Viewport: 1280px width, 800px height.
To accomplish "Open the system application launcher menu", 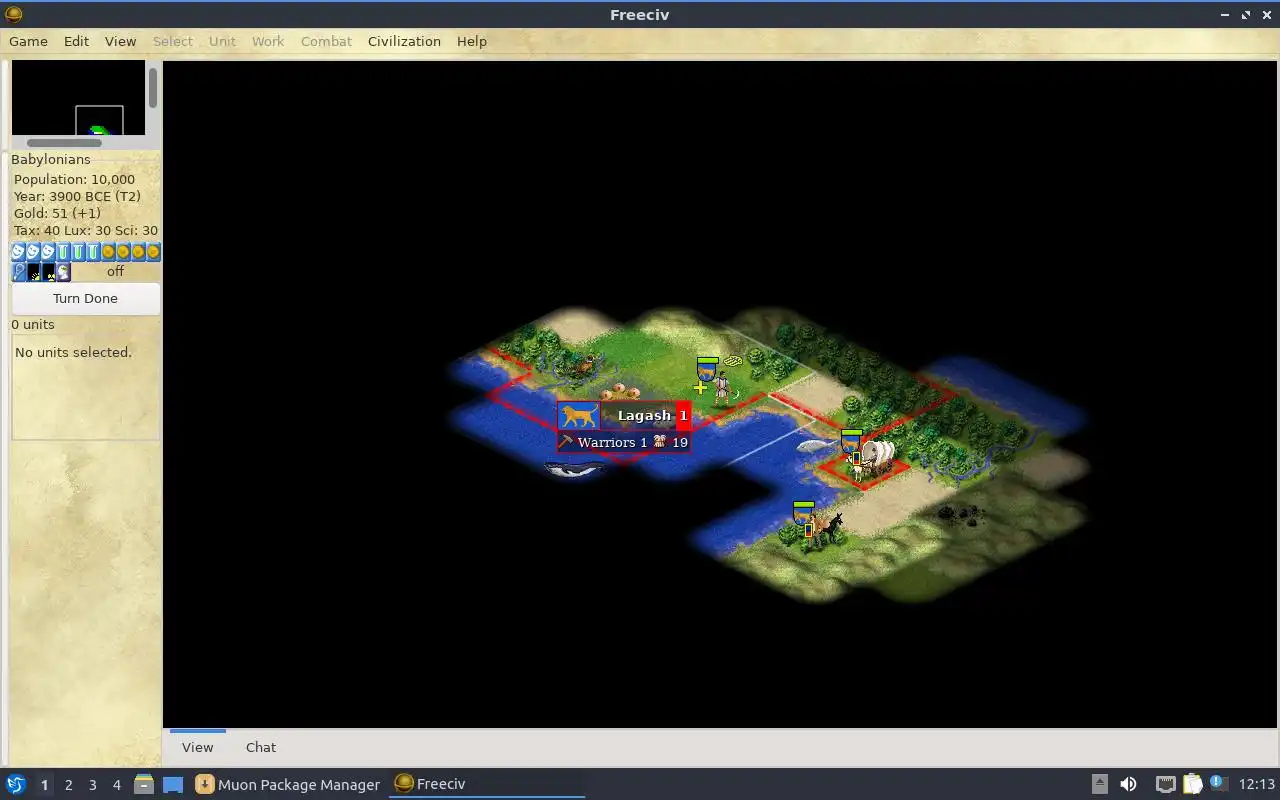I will (x=15, y=784).
